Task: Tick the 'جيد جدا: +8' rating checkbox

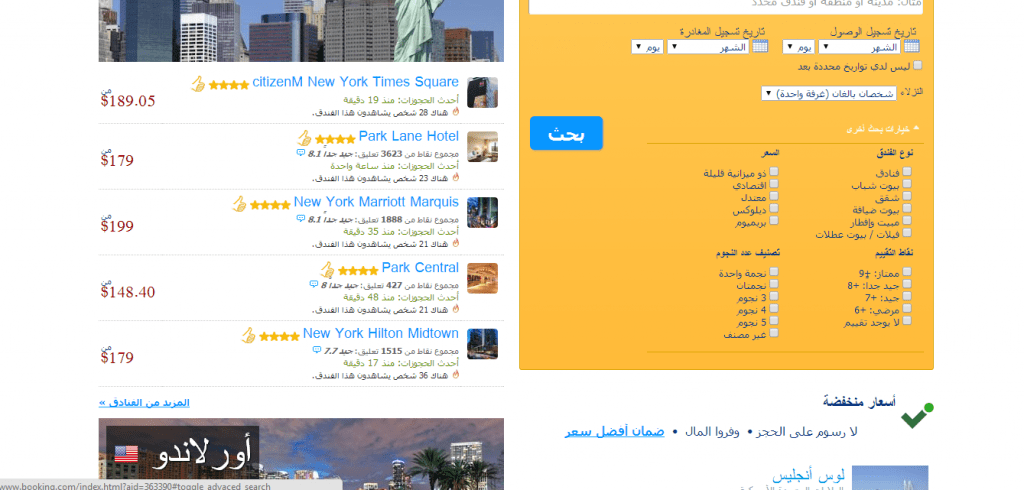Action: click(906, 284)
